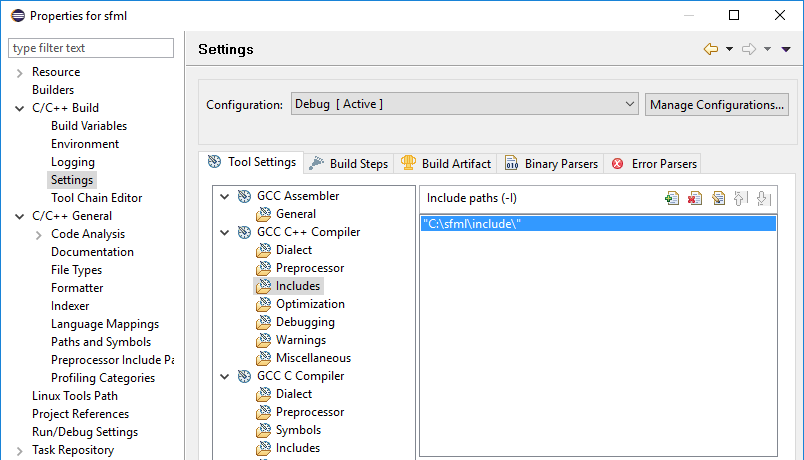This screenshot has width=804, height=460.
Task: Click the GCC C++ Compiler tool icon
Action: [x=244, y=232]
